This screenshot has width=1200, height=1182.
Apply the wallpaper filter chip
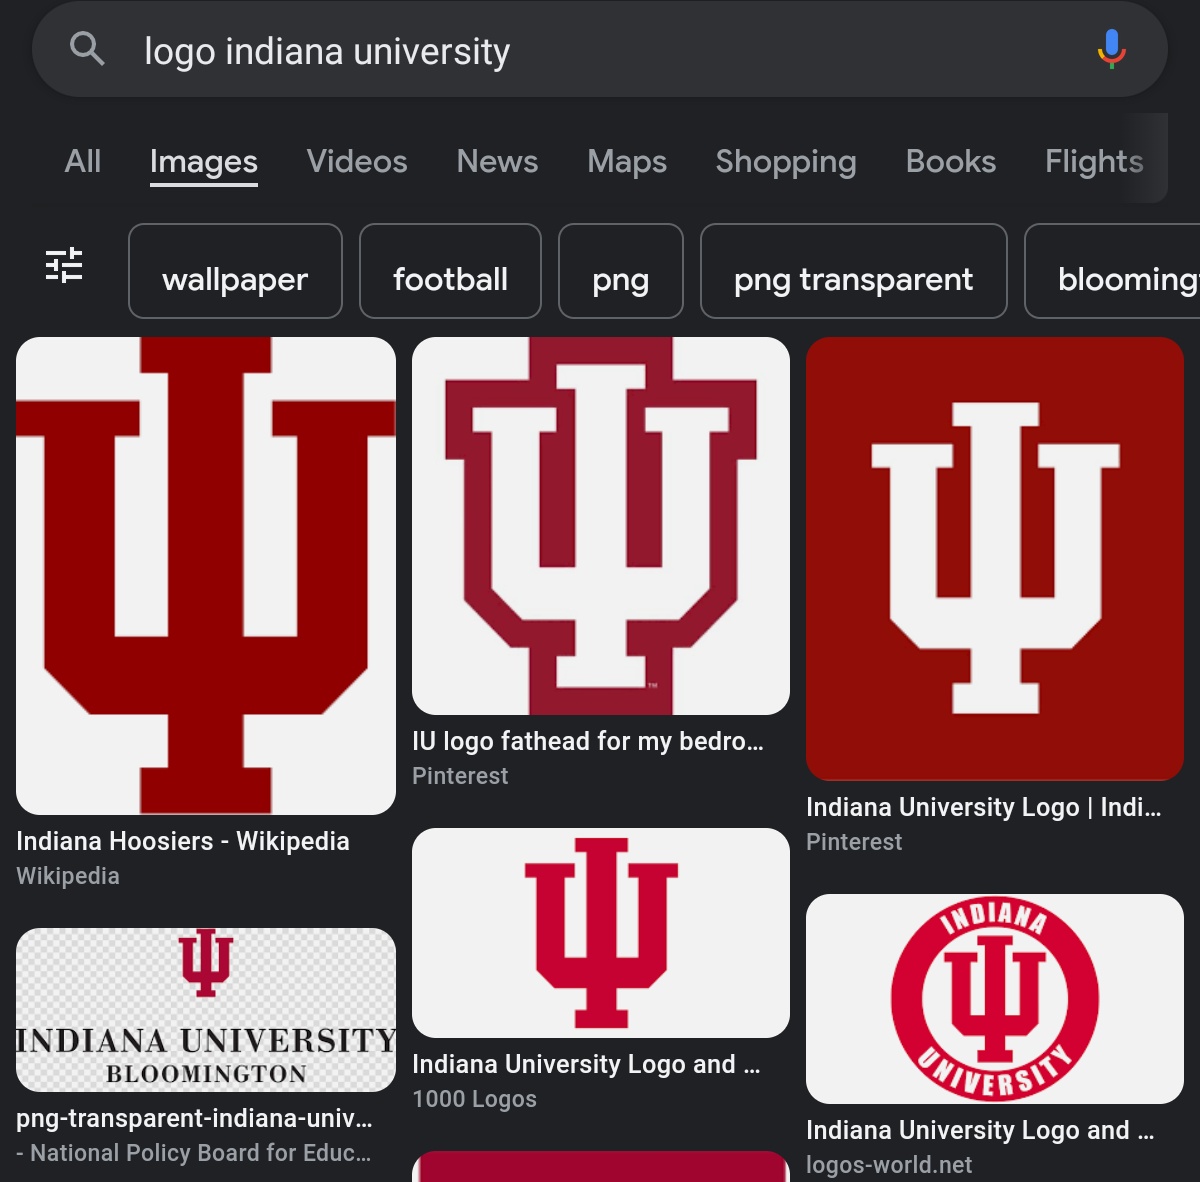(235, 271)
